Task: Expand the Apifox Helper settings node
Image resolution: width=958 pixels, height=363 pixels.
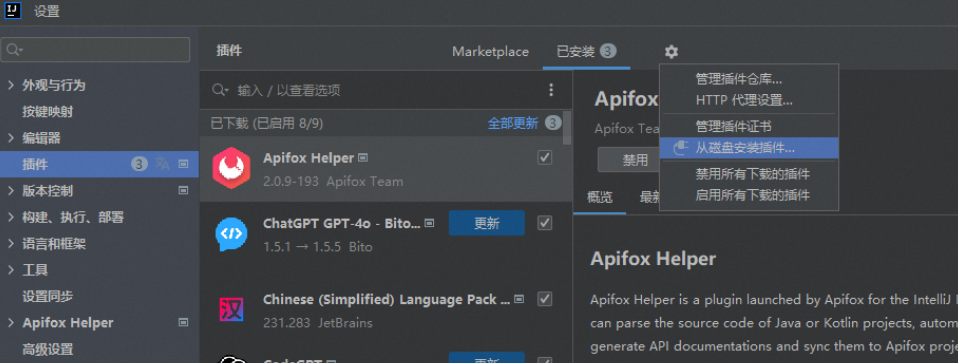Action: pos(10,322)
